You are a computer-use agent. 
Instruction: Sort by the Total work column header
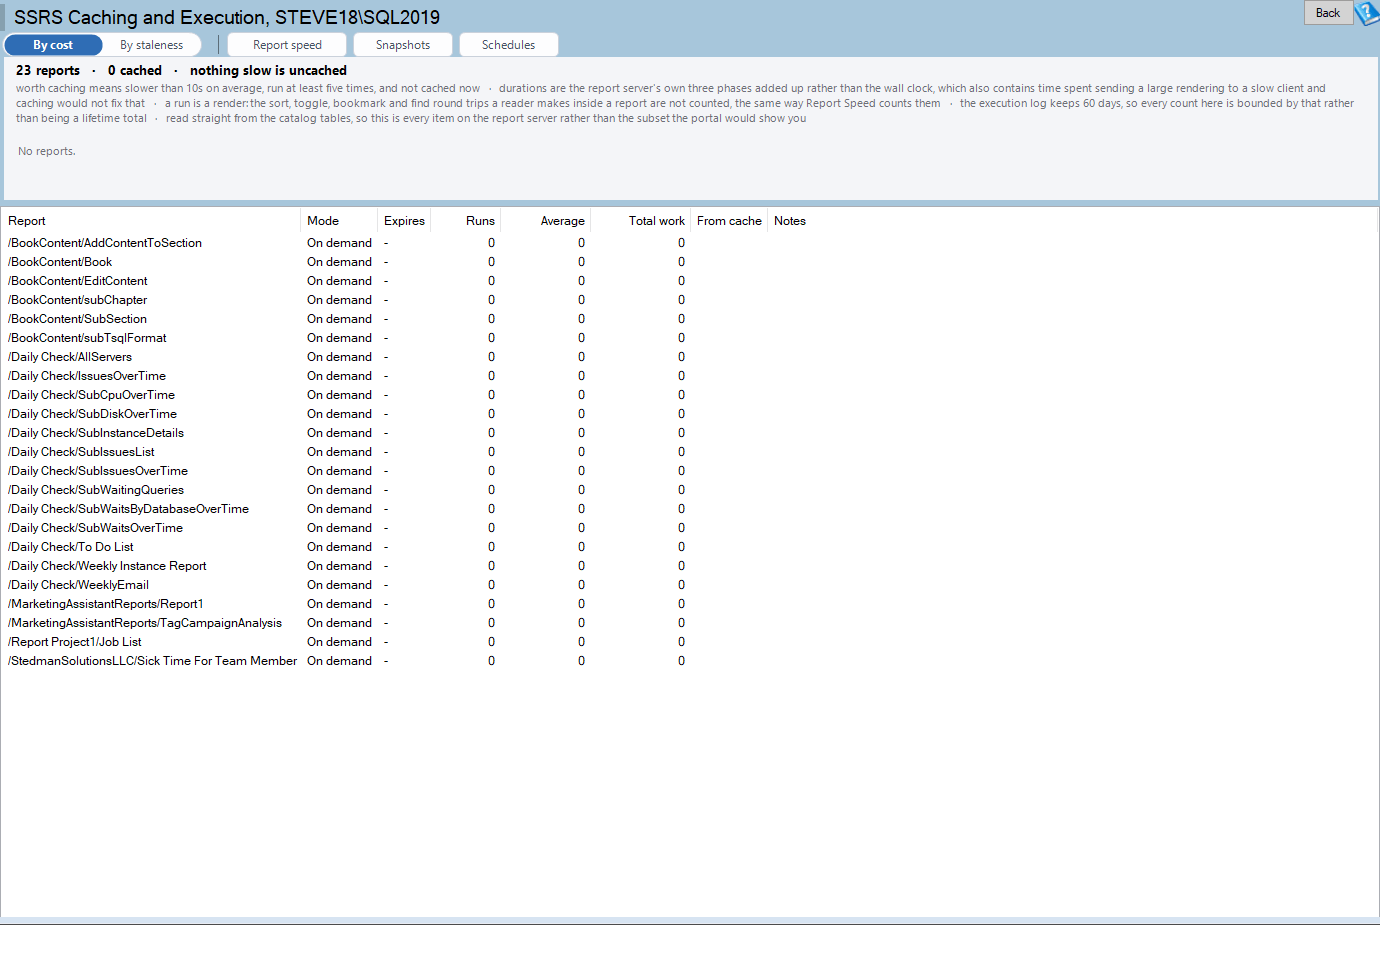[x=640, y=221]
